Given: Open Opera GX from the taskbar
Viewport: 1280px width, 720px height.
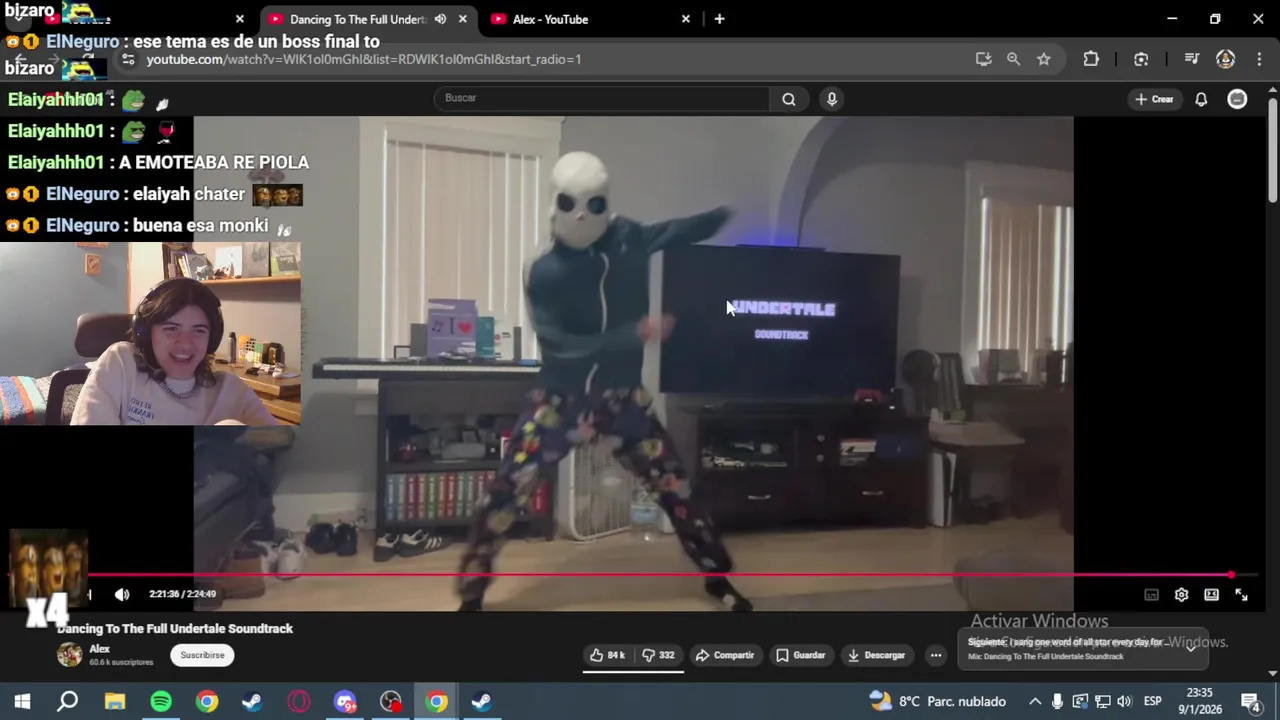Looking at the screenshot, I should [299, 701].
